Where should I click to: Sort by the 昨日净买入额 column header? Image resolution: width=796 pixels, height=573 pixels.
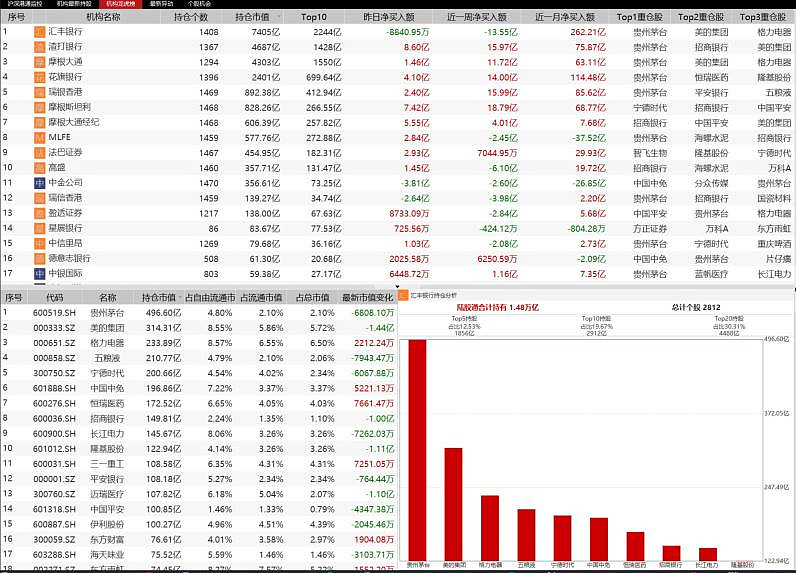[389, 17]
